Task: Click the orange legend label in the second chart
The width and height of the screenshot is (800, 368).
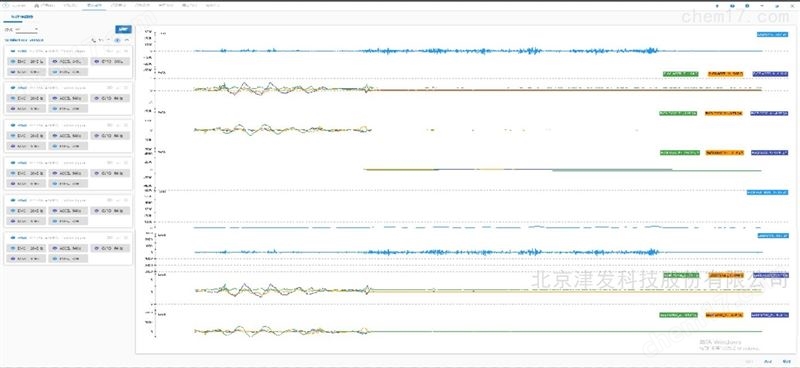Action: pyautogui.click(x=726, y=74)
